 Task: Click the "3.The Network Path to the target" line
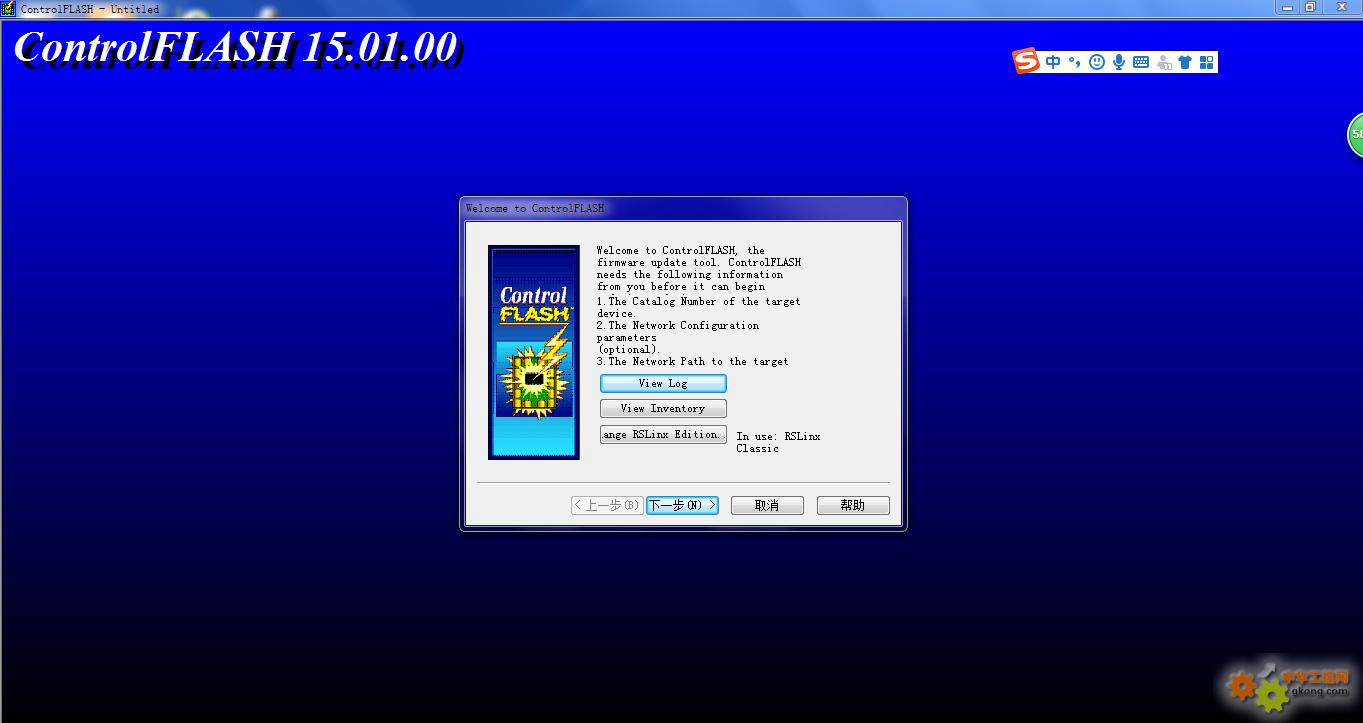(x=693, y=361)
